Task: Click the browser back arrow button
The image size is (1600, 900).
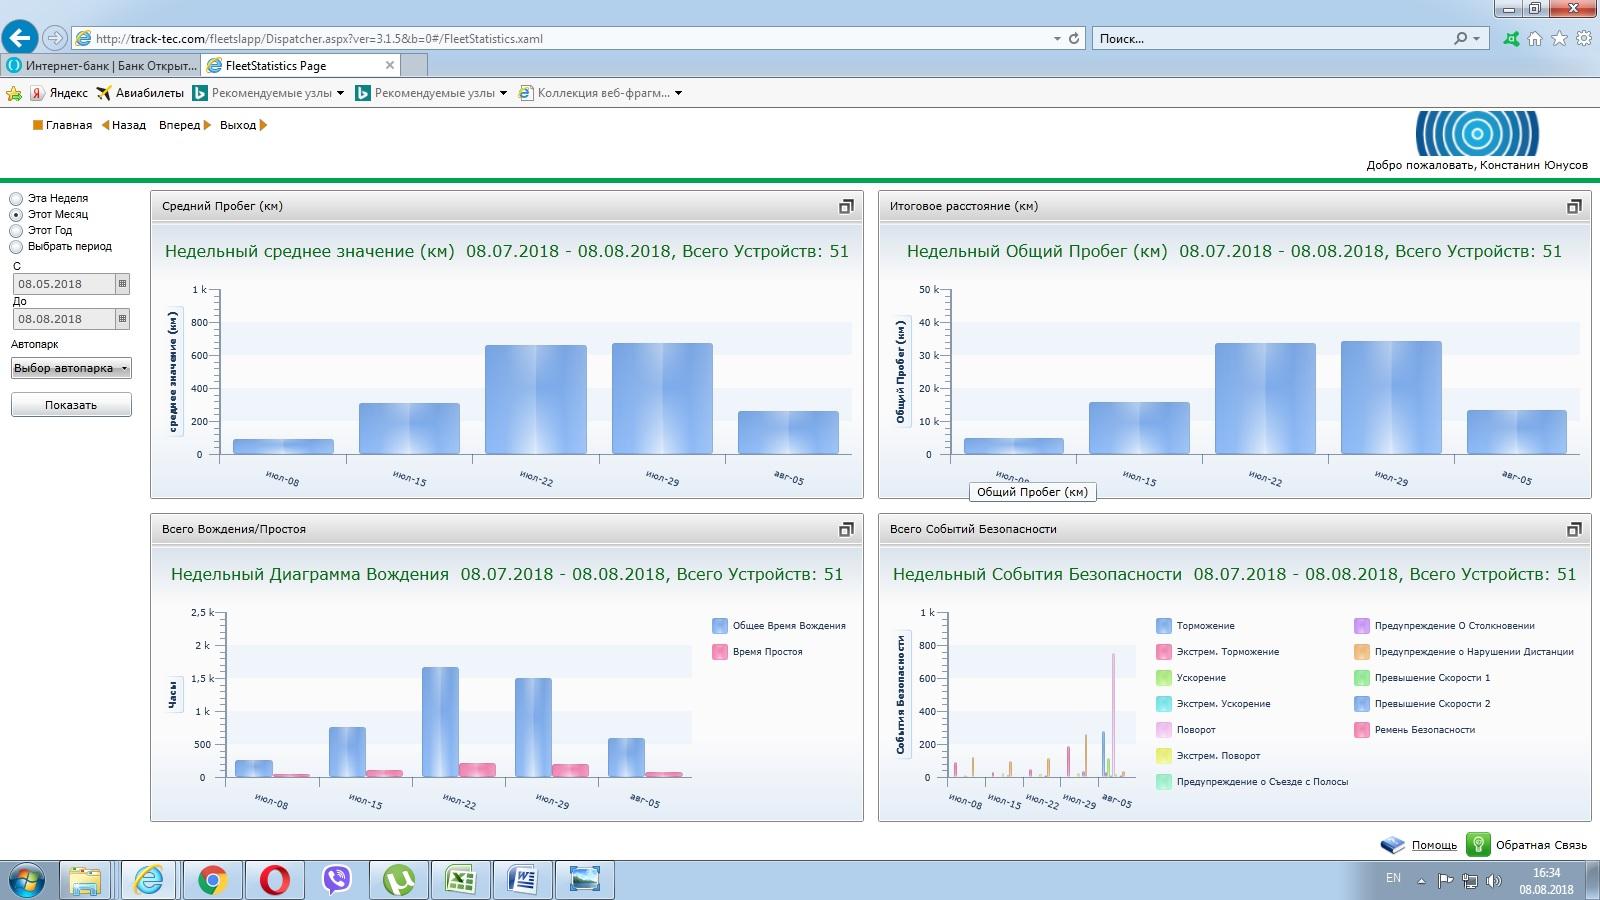Action: click(20, 38)
